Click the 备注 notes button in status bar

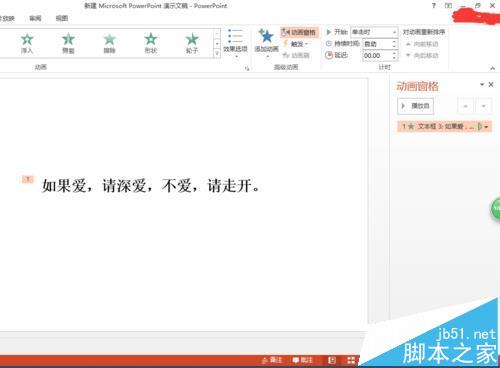pos(272,360)
